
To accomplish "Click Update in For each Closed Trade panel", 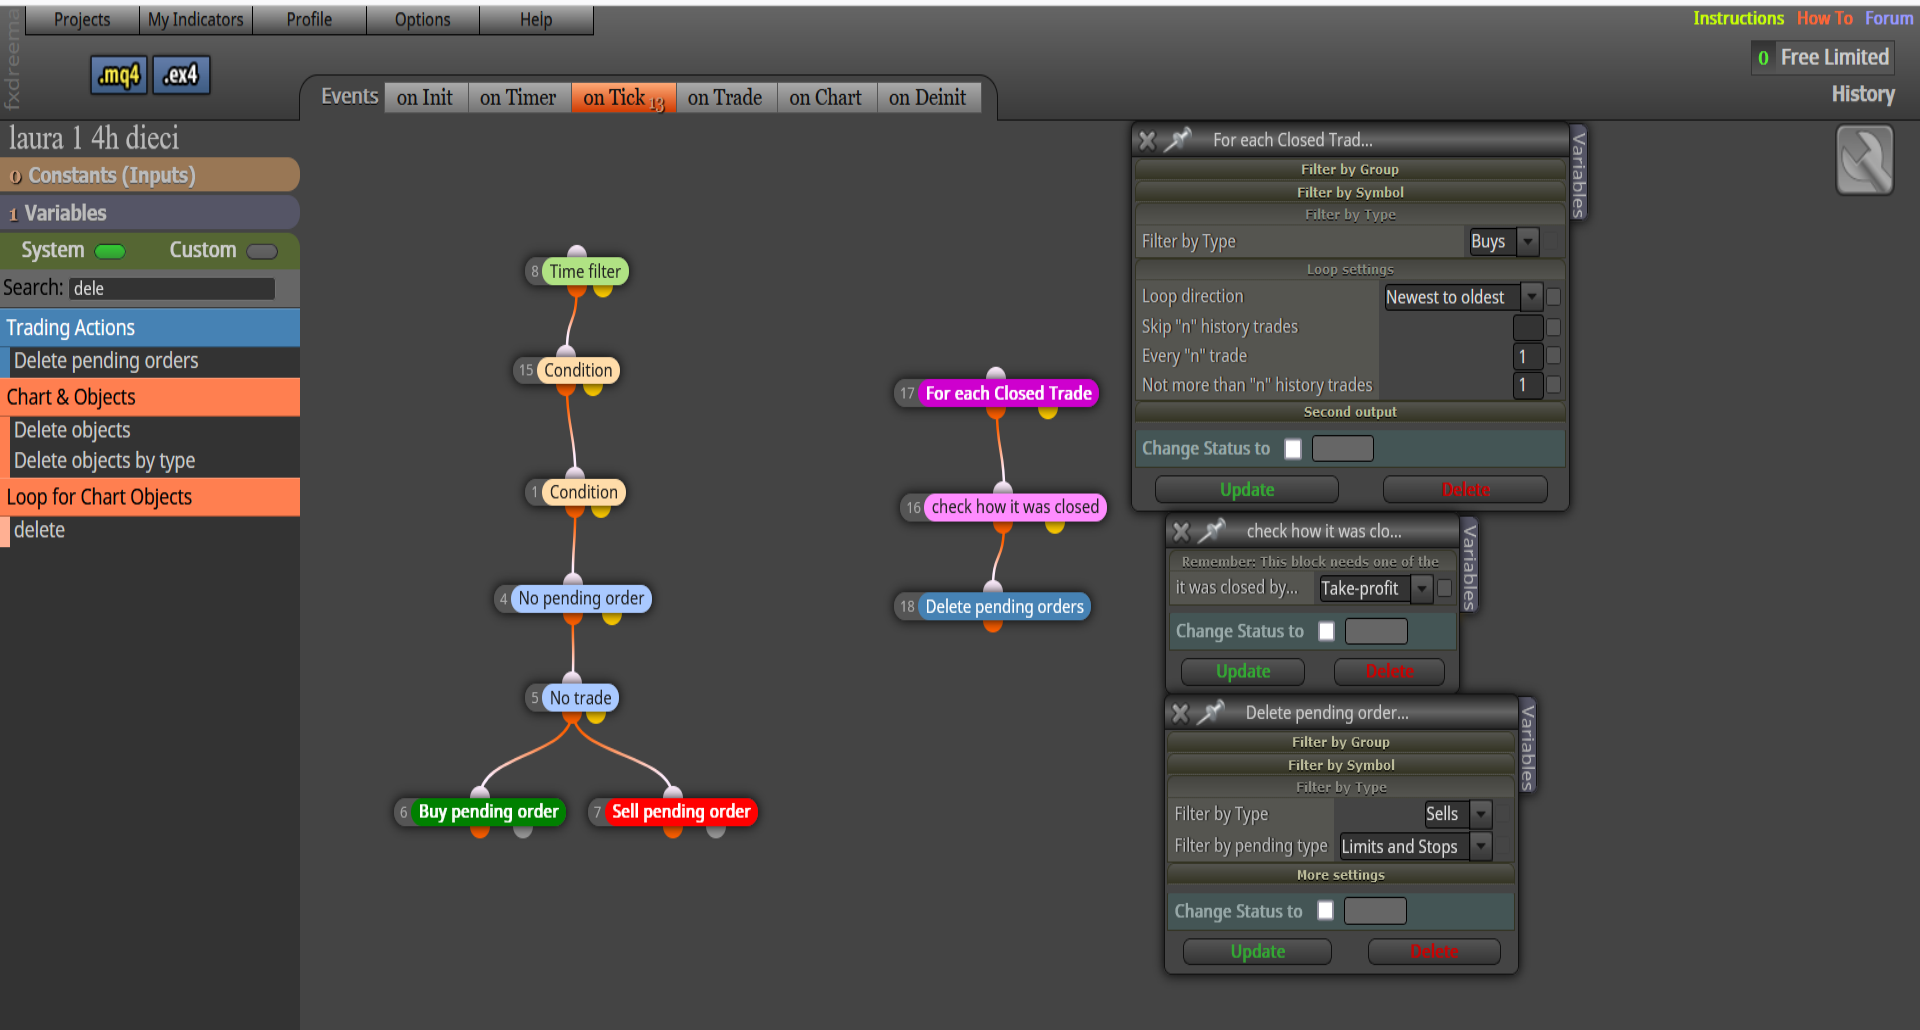I will [1247, 489].
